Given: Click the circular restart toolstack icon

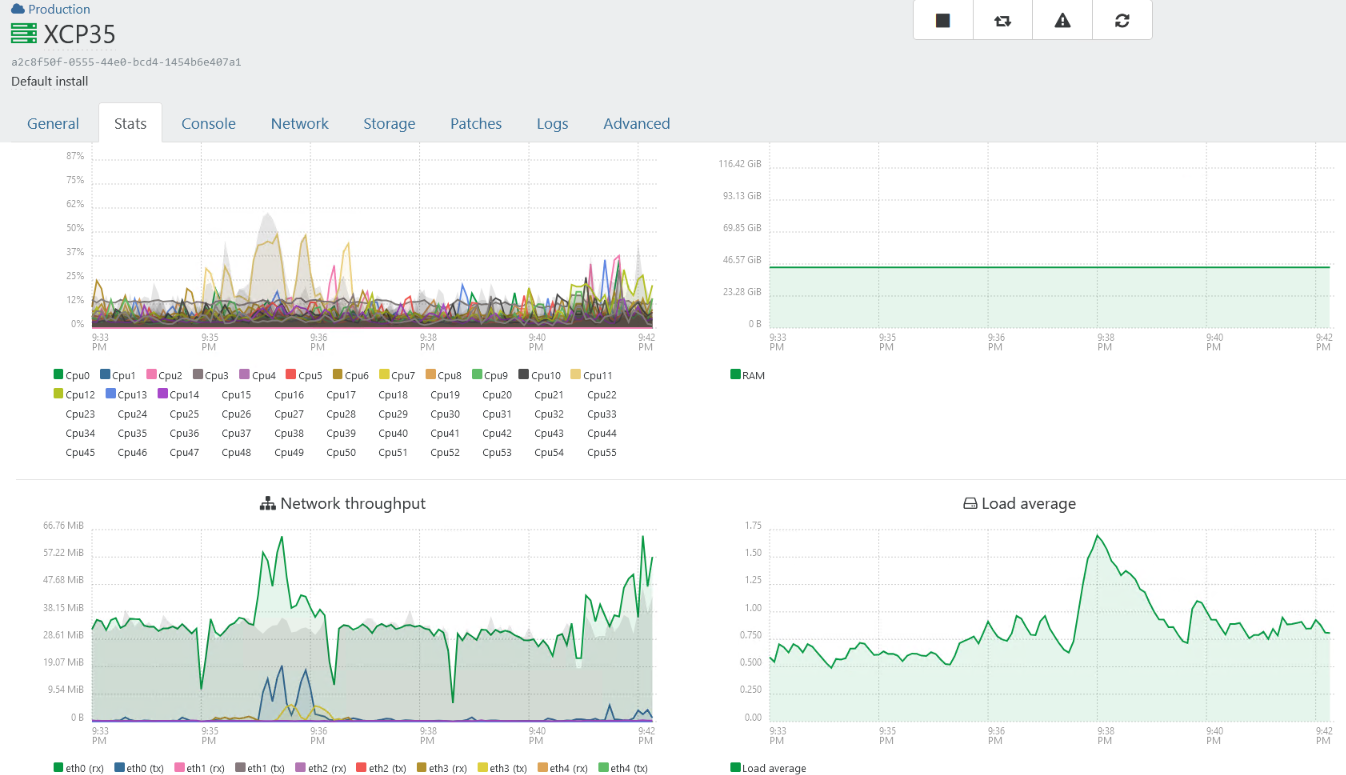Looking at the screenshot, I should click(x=1122, y=20).
